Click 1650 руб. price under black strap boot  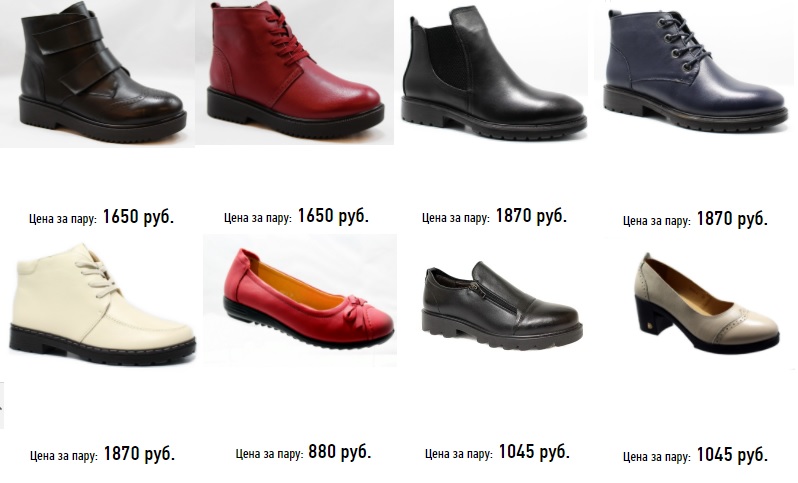[x=138, y=217]
